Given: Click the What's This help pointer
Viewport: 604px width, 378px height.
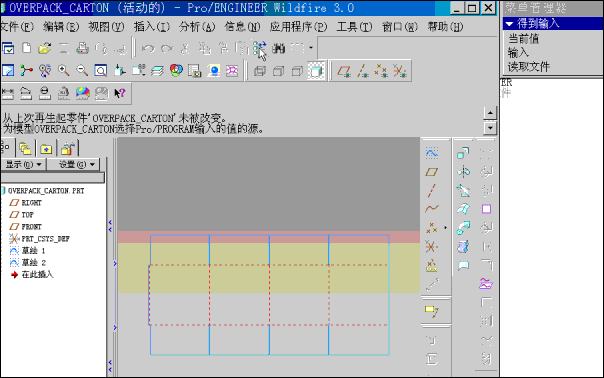Looking at the screenshot, I should [120, 93].
